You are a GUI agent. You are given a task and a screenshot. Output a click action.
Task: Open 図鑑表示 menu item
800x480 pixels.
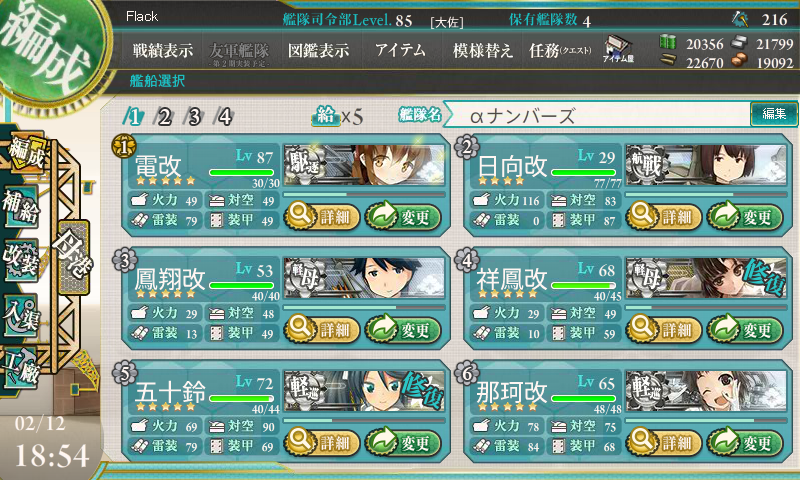(318, 50)
